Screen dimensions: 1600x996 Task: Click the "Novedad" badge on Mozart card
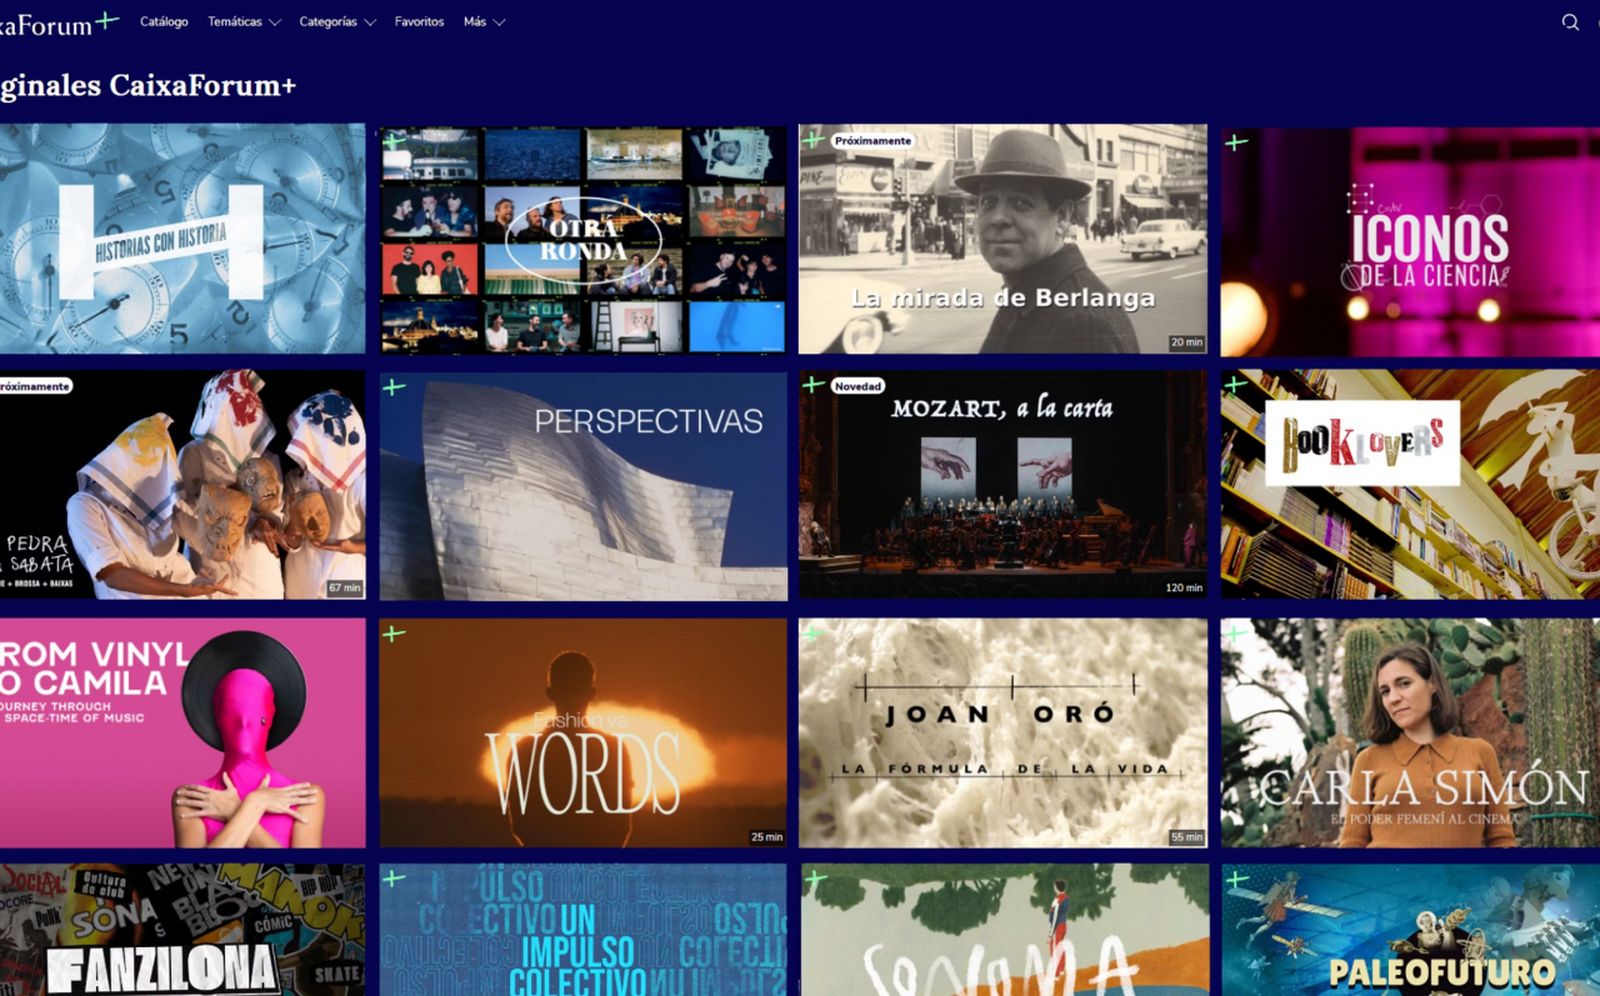tap(858, 386)
